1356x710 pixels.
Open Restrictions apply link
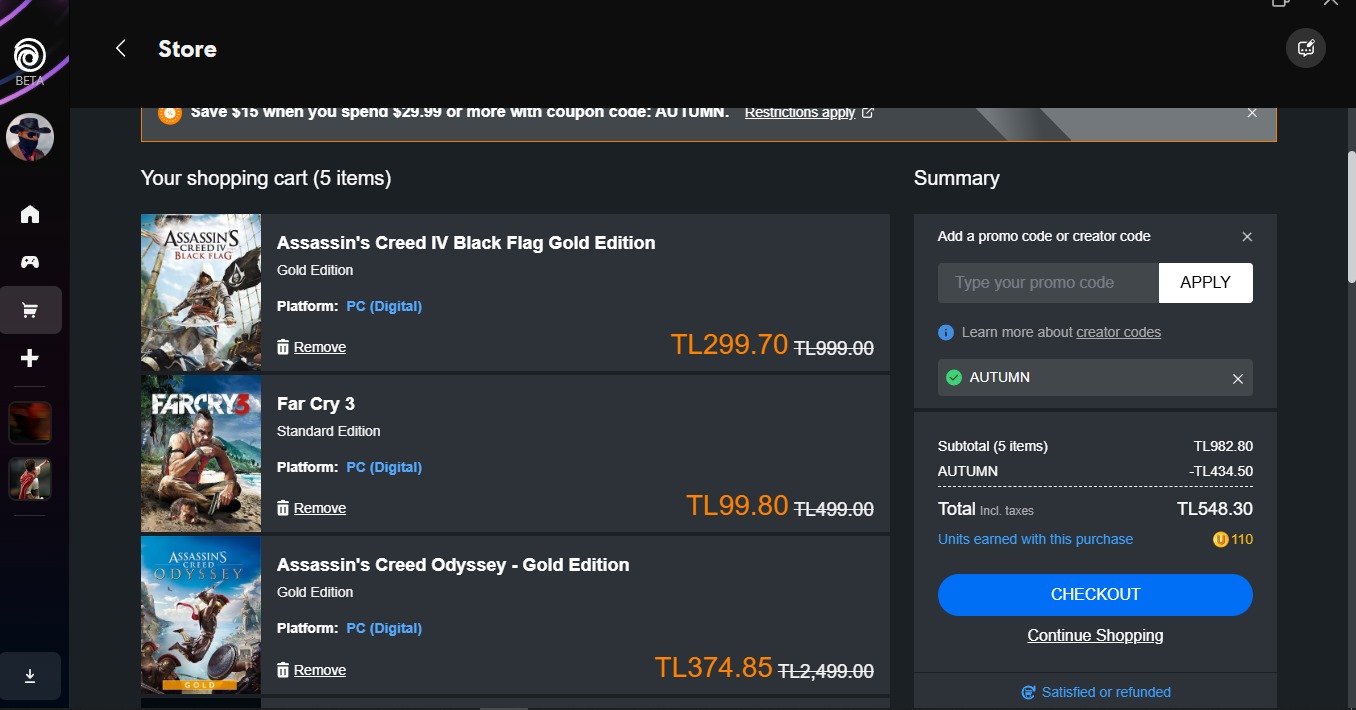click(800, 112)
